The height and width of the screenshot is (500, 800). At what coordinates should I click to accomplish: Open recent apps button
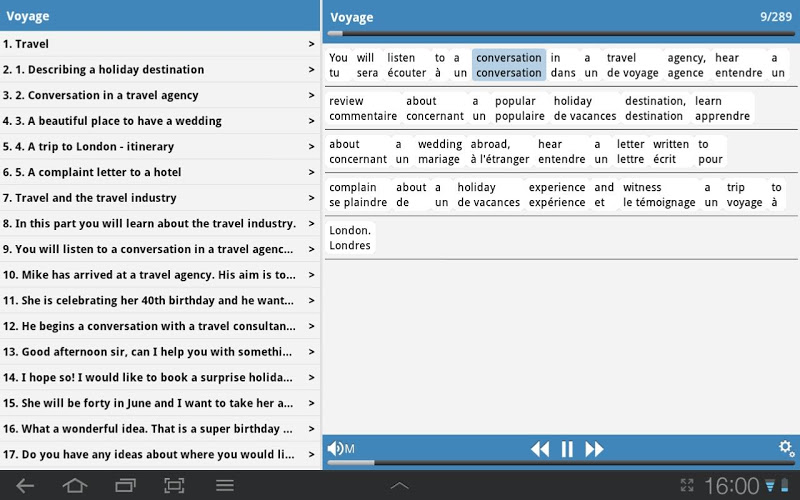(125, 486)
